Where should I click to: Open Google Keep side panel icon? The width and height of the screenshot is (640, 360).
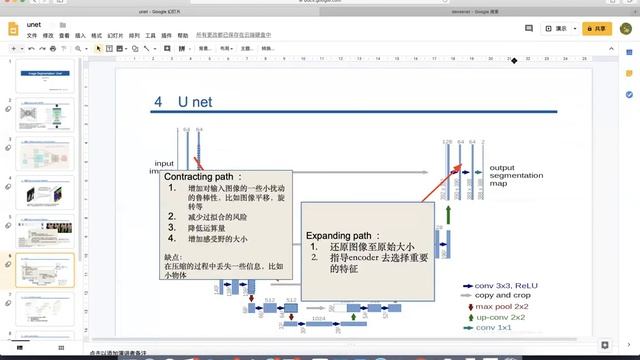coord(629,73)
